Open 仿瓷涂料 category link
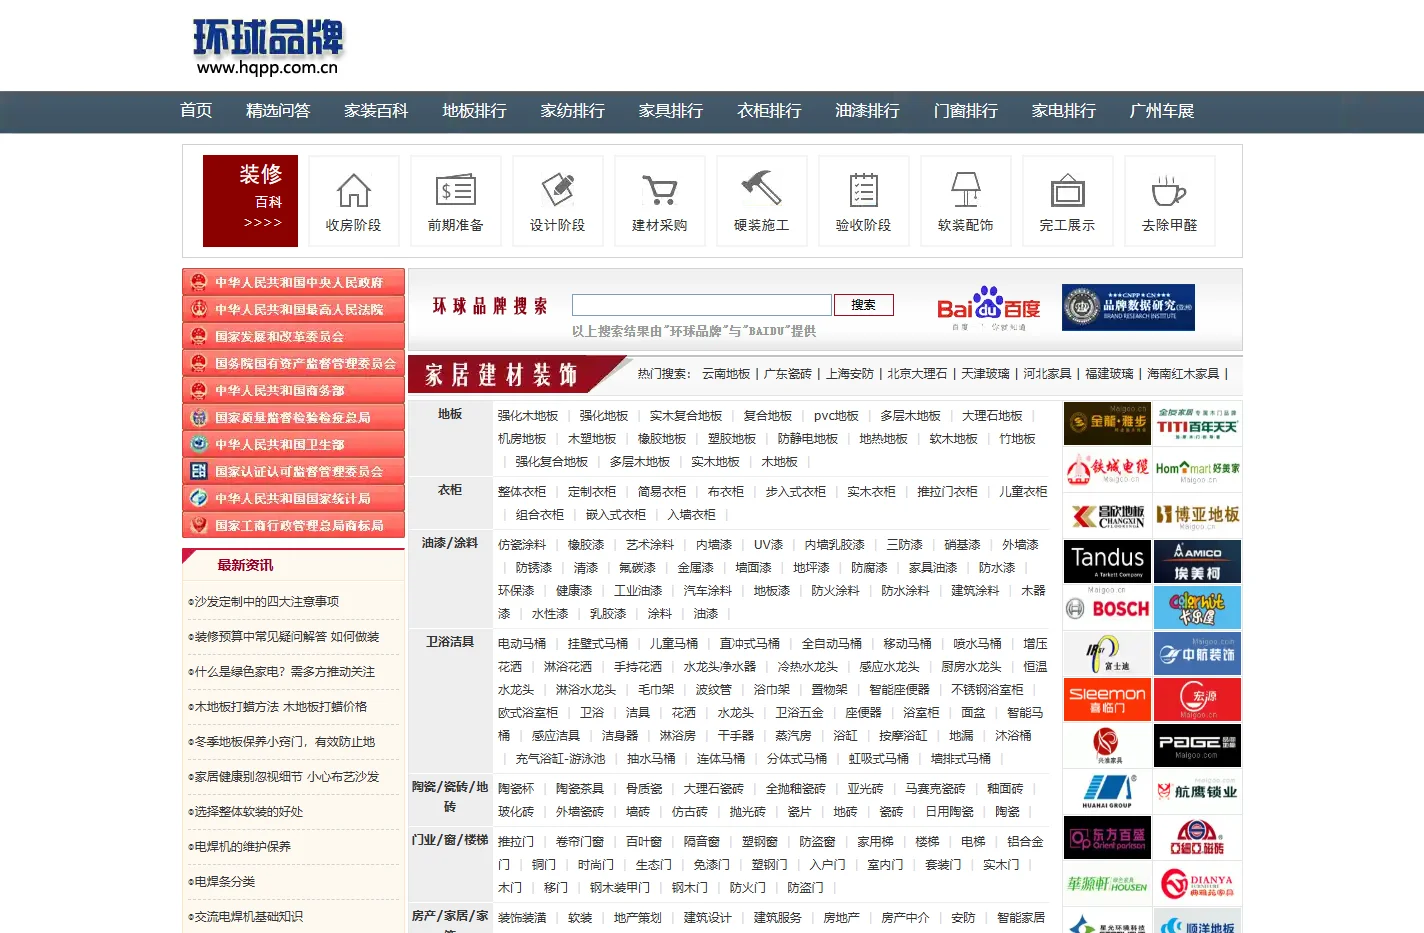The image size is (1424, 933). pyautogui.click(x=522, y=545)
